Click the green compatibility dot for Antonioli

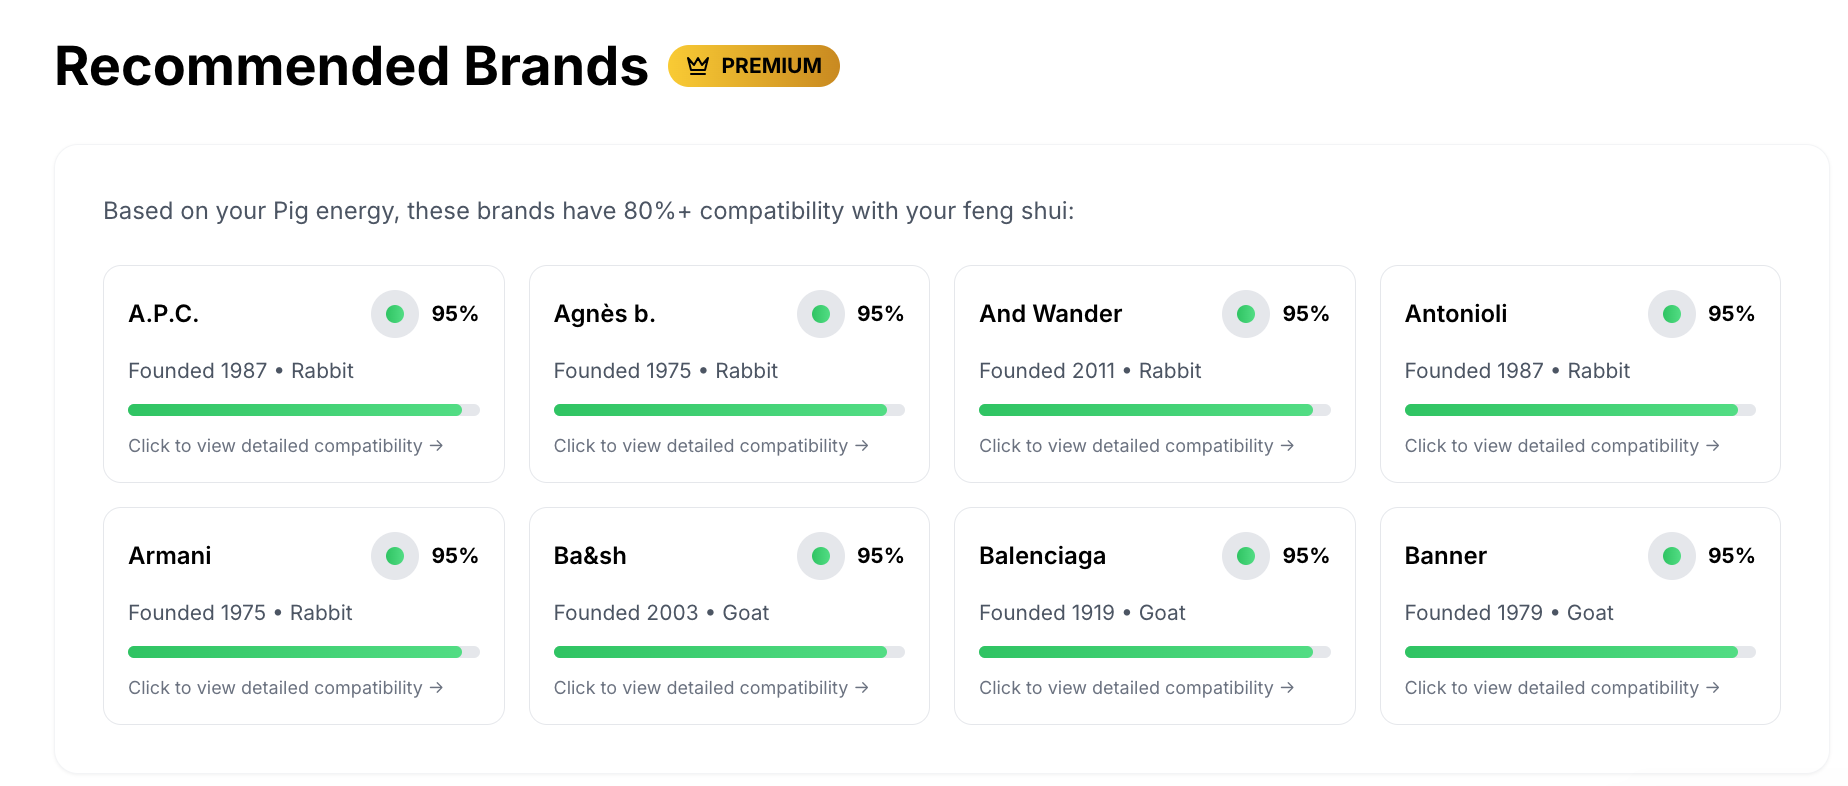[1672, 314]
